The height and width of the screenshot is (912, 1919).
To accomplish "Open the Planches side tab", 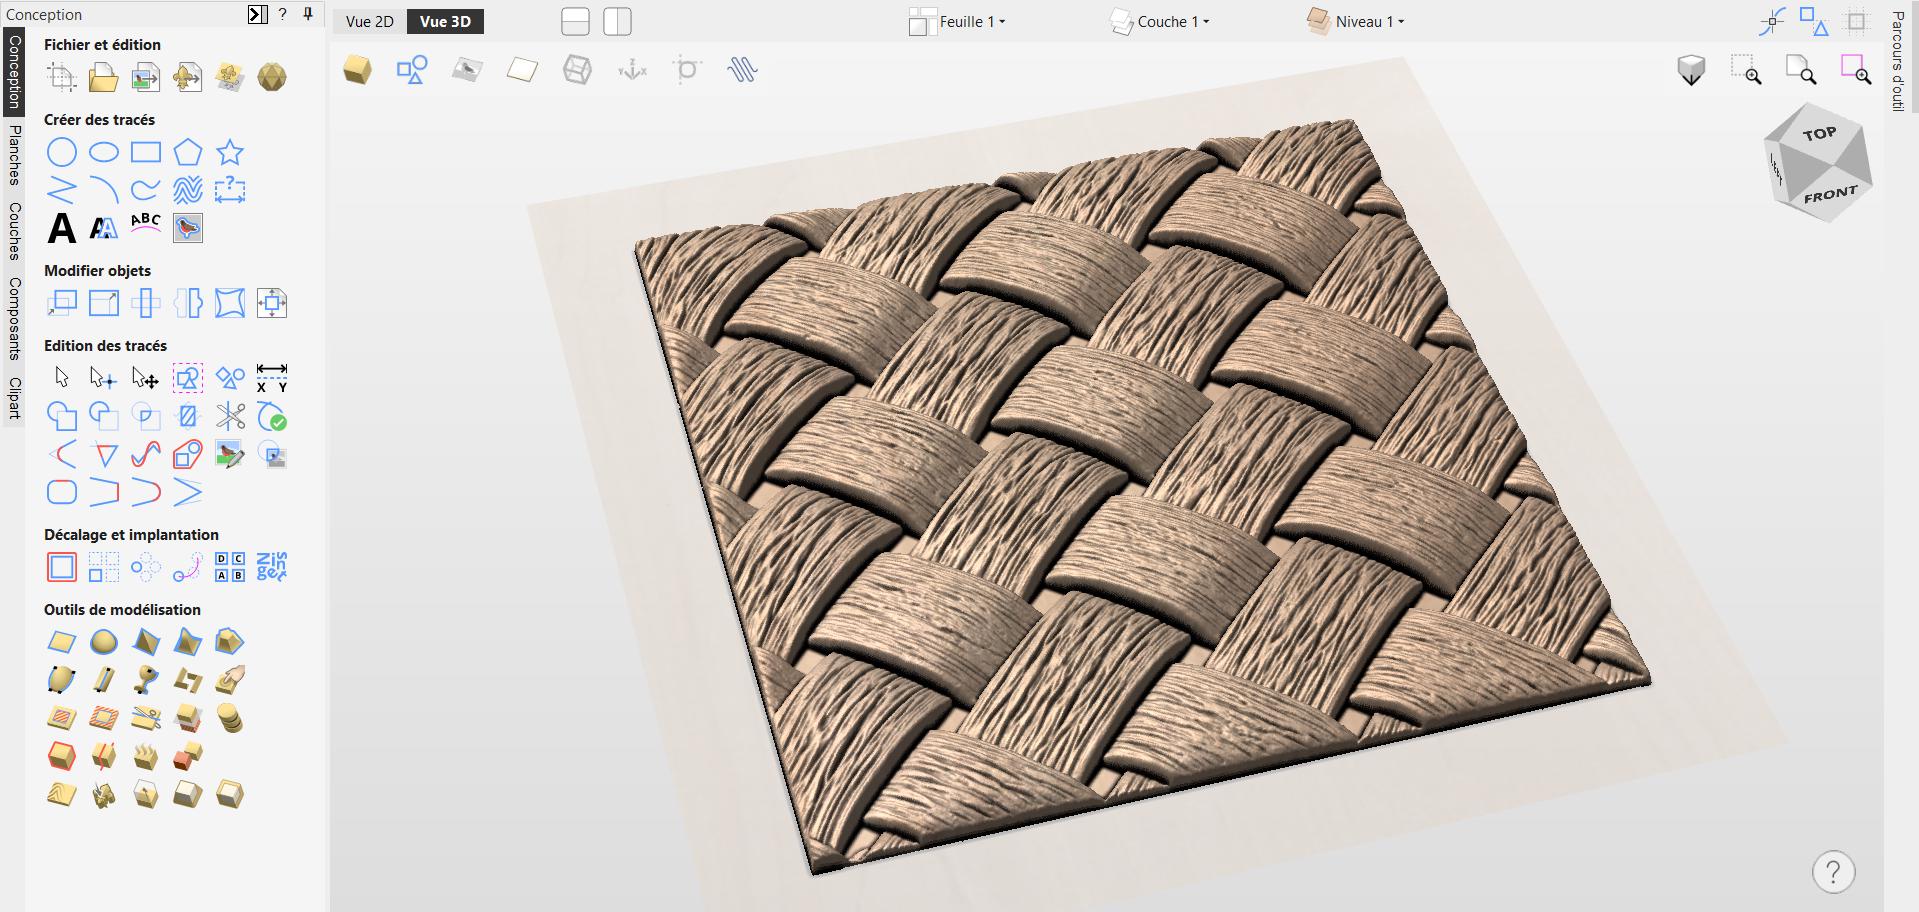I will tap(14, 155).
